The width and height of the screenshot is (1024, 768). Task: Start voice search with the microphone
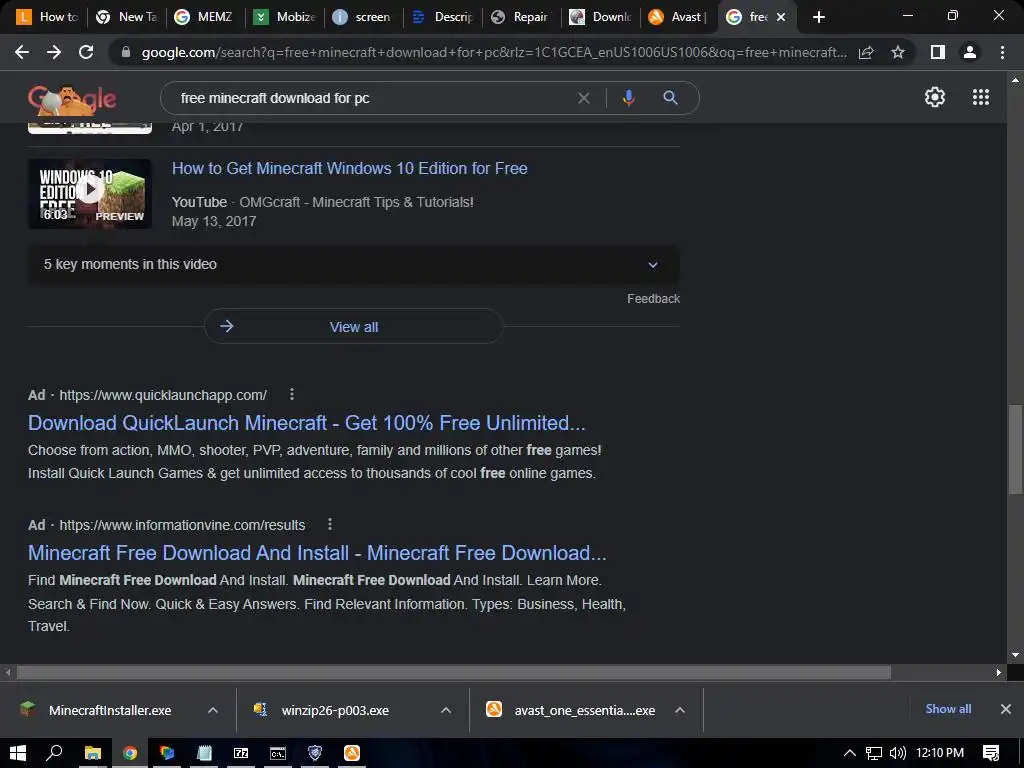[628, 98]
